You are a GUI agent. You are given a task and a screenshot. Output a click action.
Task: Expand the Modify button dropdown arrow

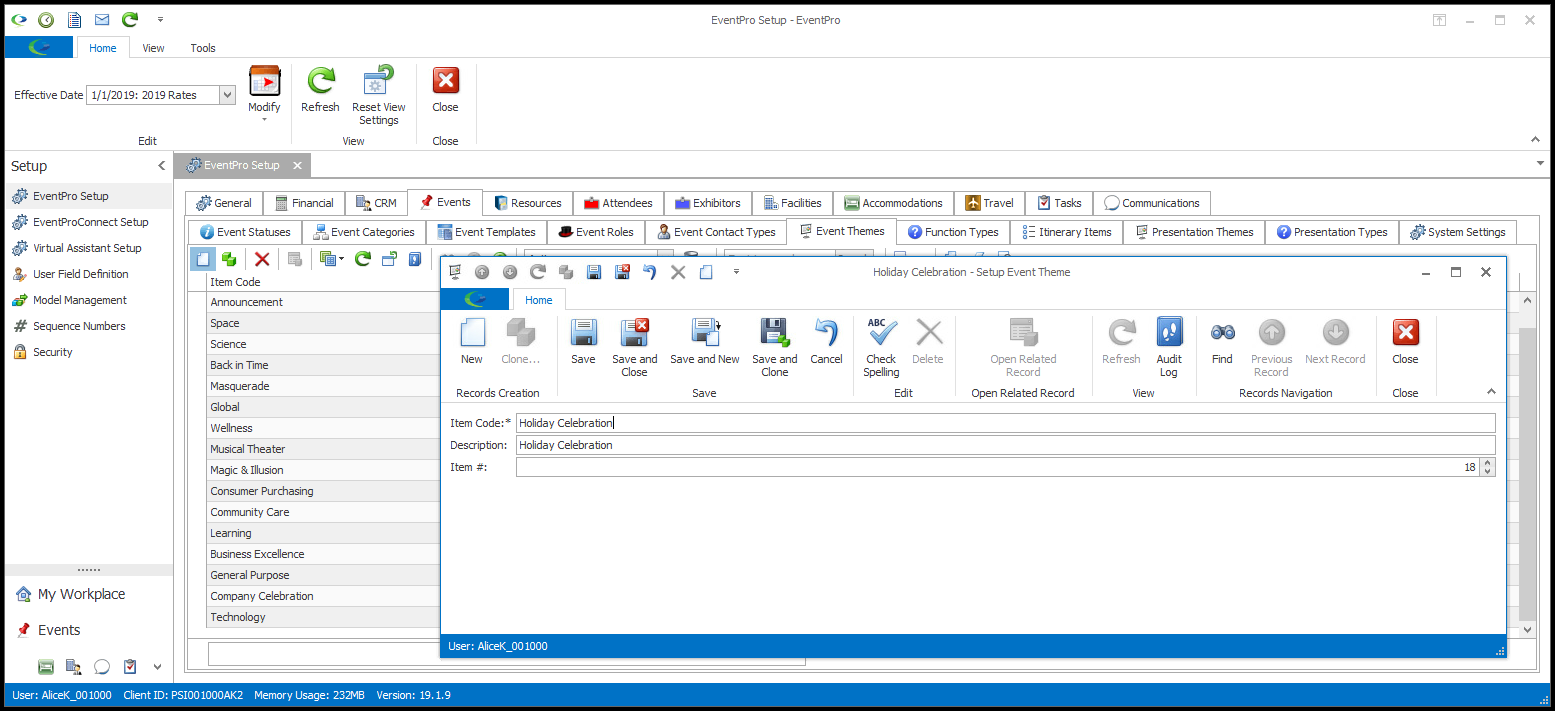click(x=264, y=120)
